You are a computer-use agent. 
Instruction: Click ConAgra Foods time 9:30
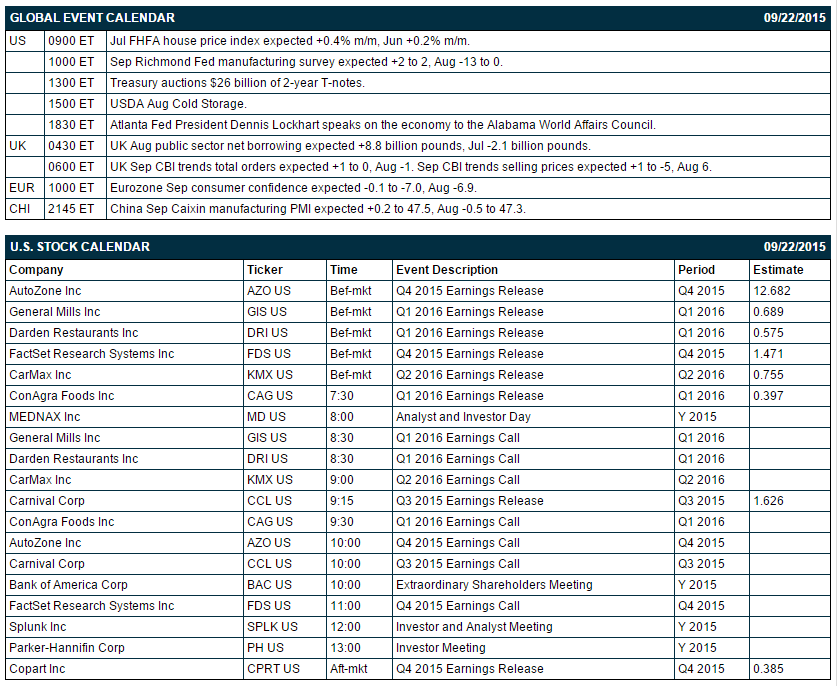[342, 522]
